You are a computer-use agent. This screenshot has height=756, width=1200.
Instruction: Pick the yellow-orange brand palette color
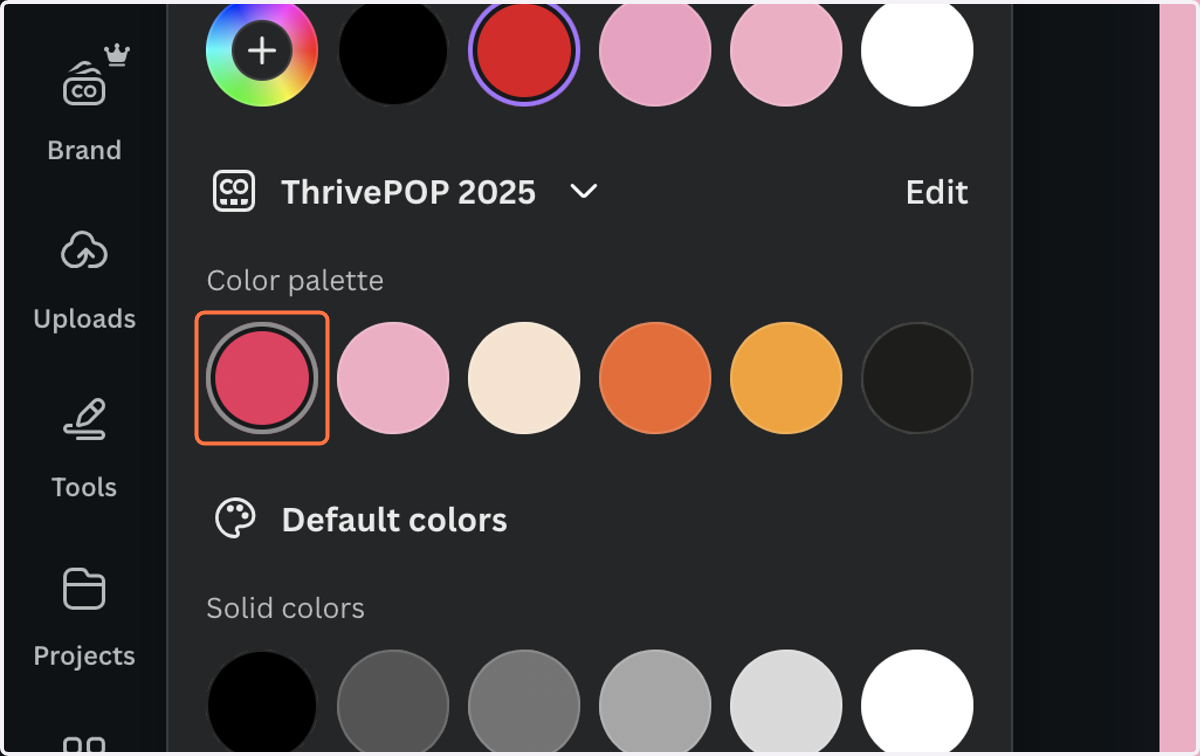click(786, 378)
